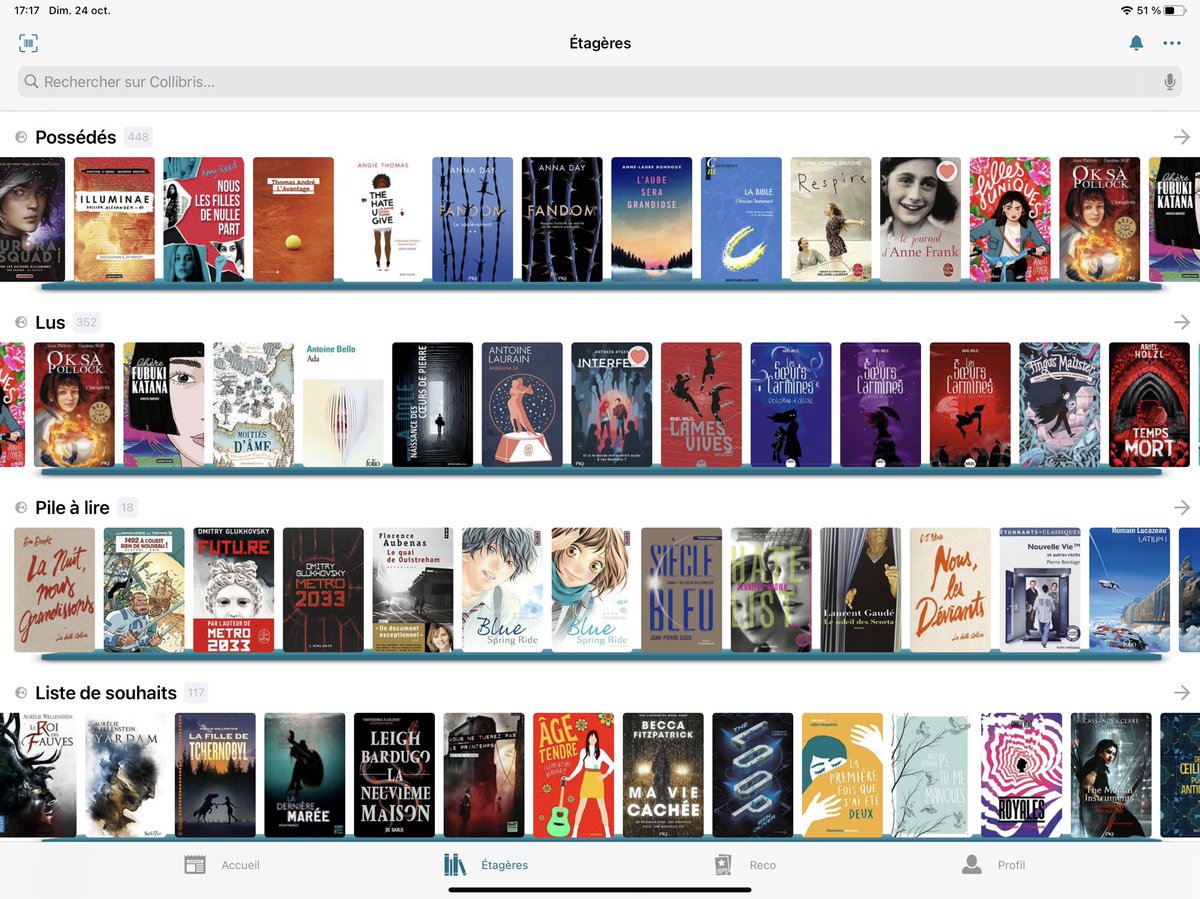The image size is (1200, 899).
Task: Open Âge Tendre book cover
Action: pyautogui.click(x=573, y=775)
